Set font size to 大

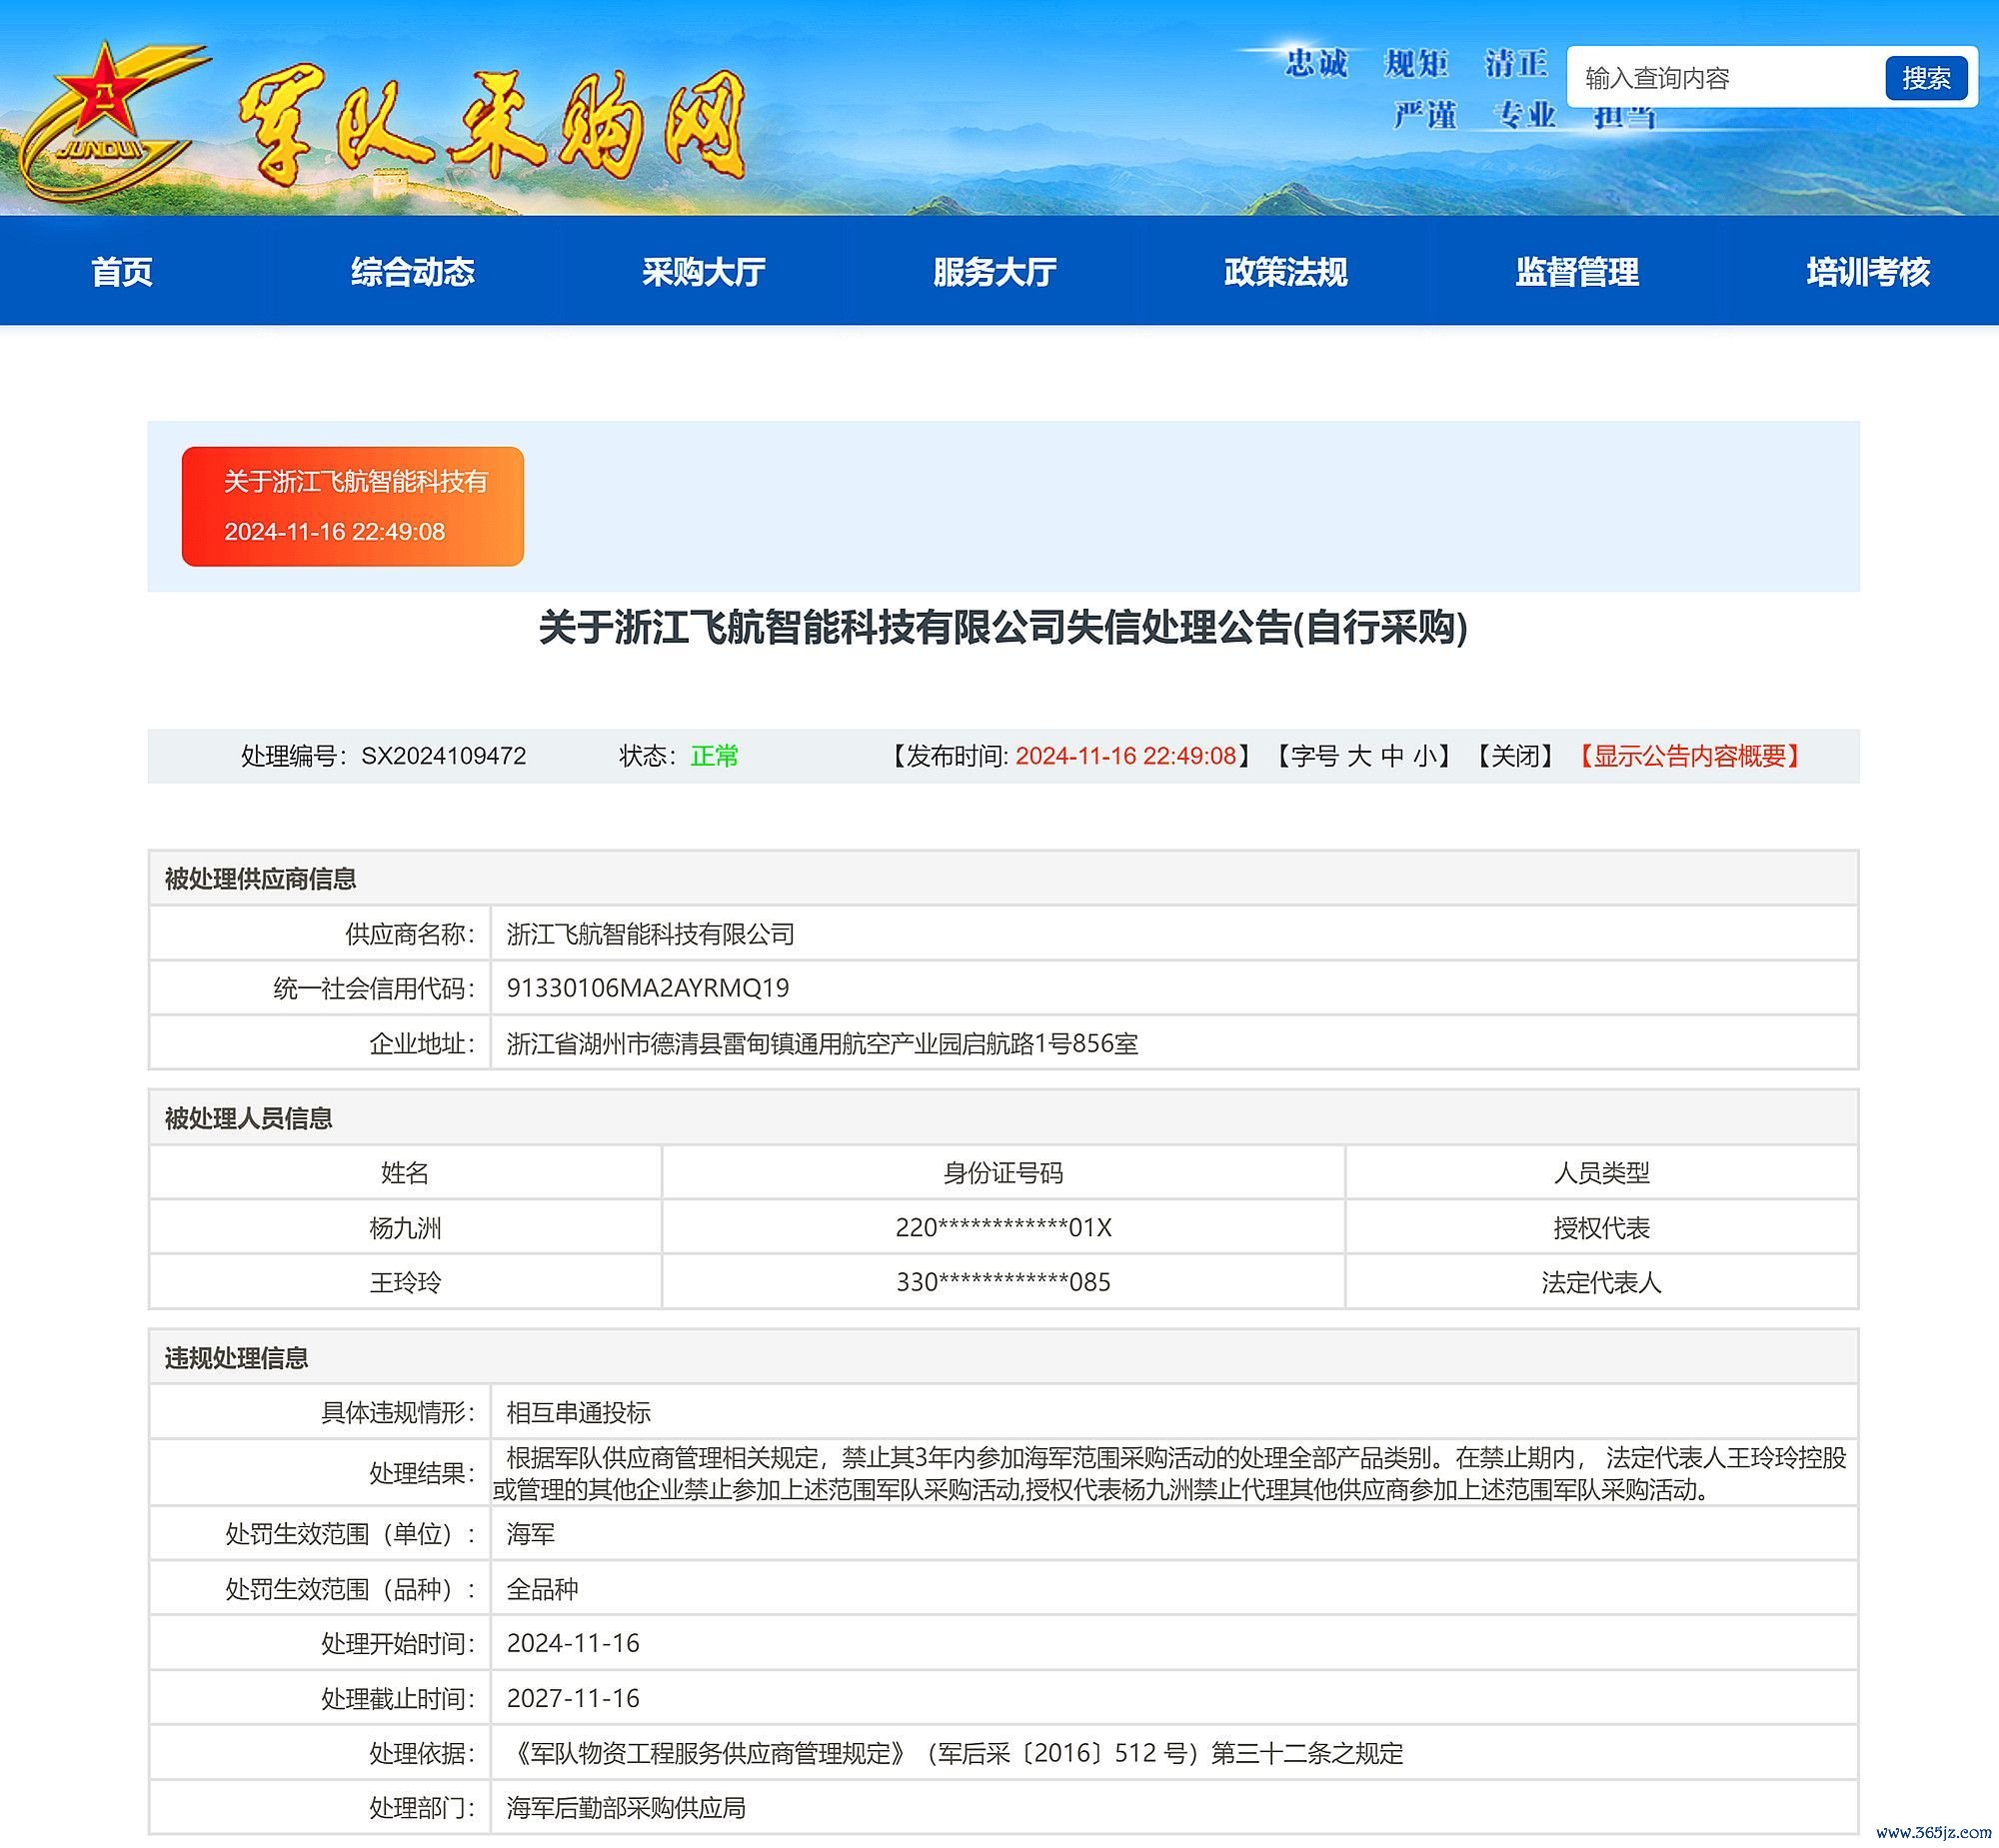[1358, 756]
